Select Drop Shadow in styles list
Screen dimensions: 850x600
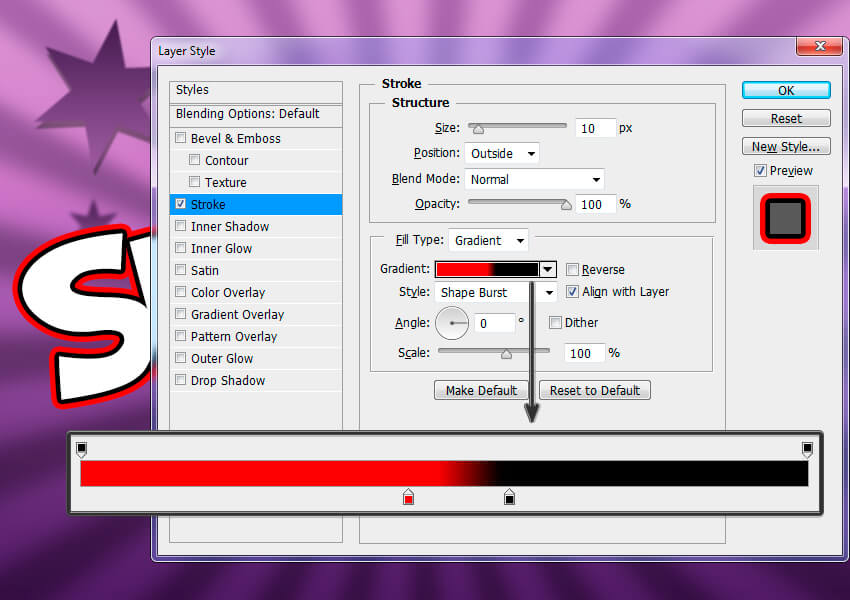pos(228,381)
